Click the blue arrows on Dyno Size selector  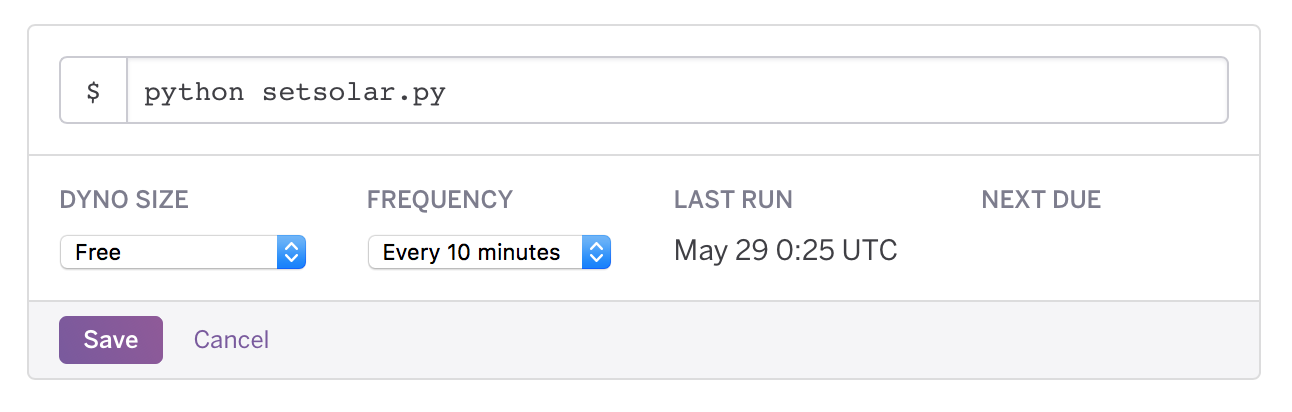point(290,253)
